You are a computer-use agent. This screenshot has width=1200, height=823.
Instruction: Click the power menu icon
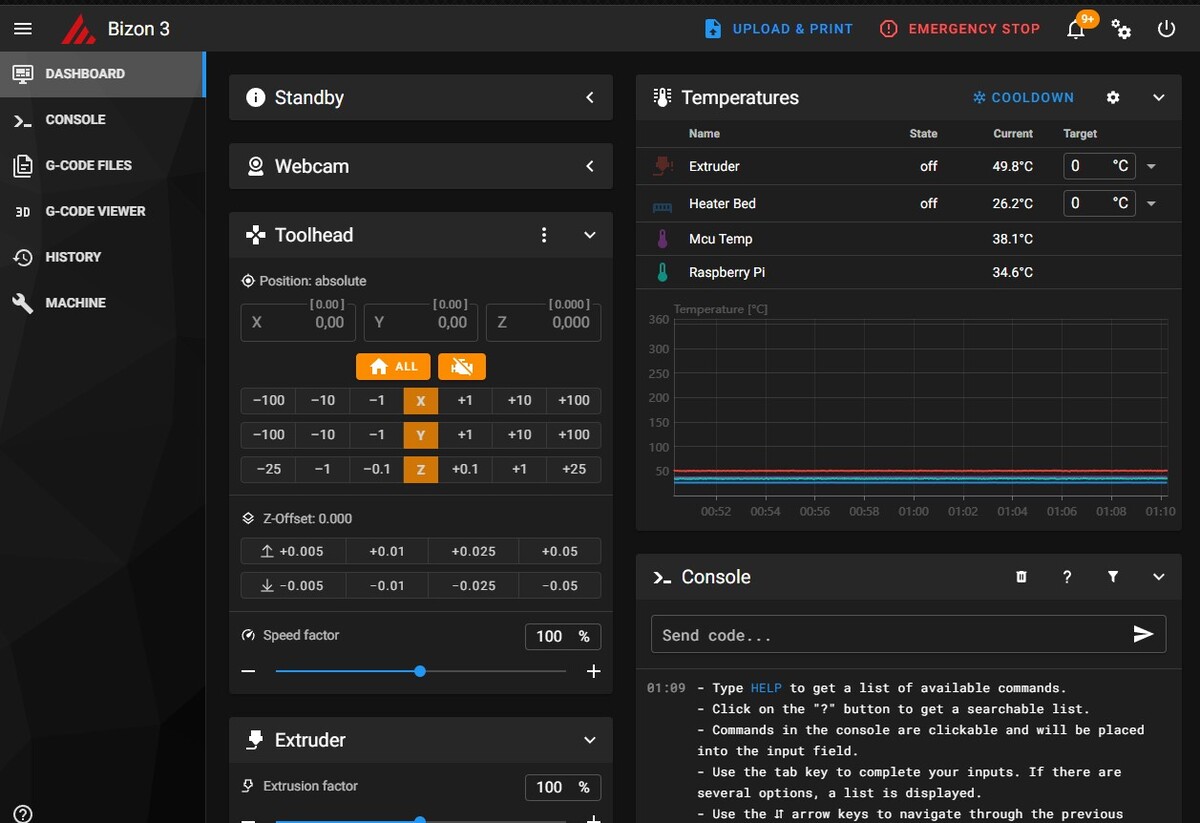[x=1166, y=29]
